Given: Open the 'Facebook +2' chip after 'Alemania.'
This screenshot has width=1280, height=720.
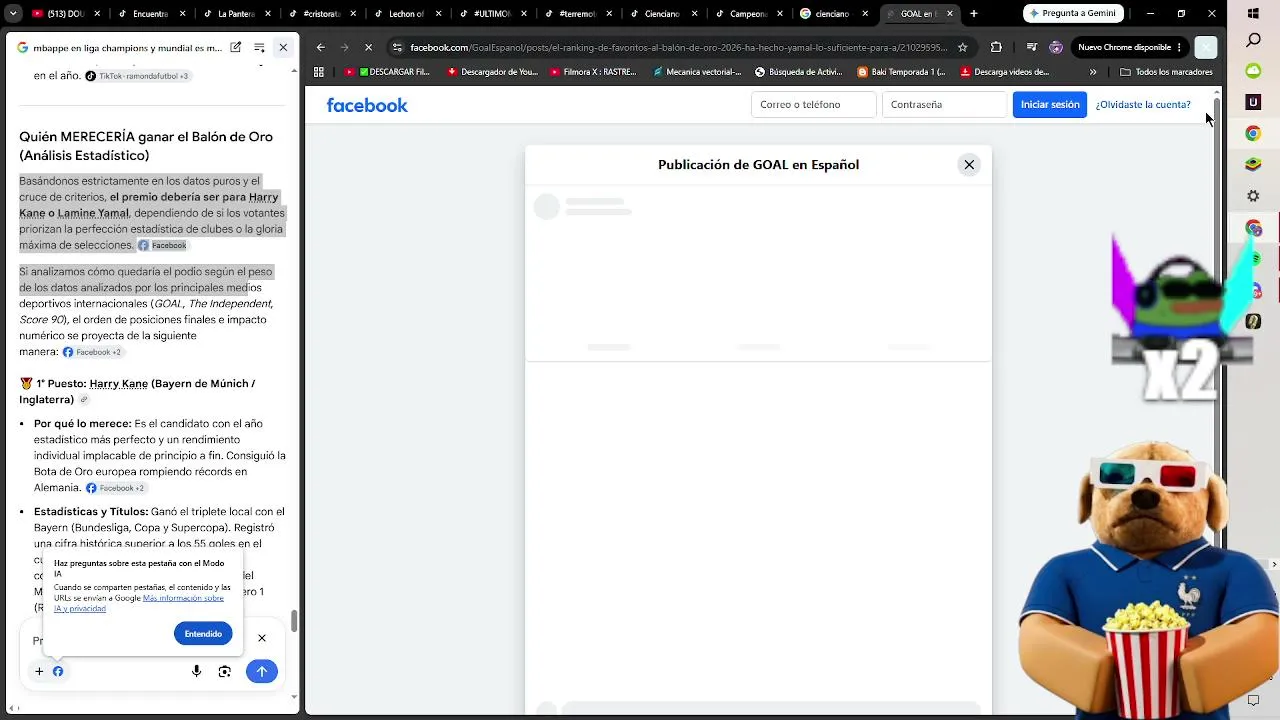Looking at the screenshot, I should tap(115, 488).
